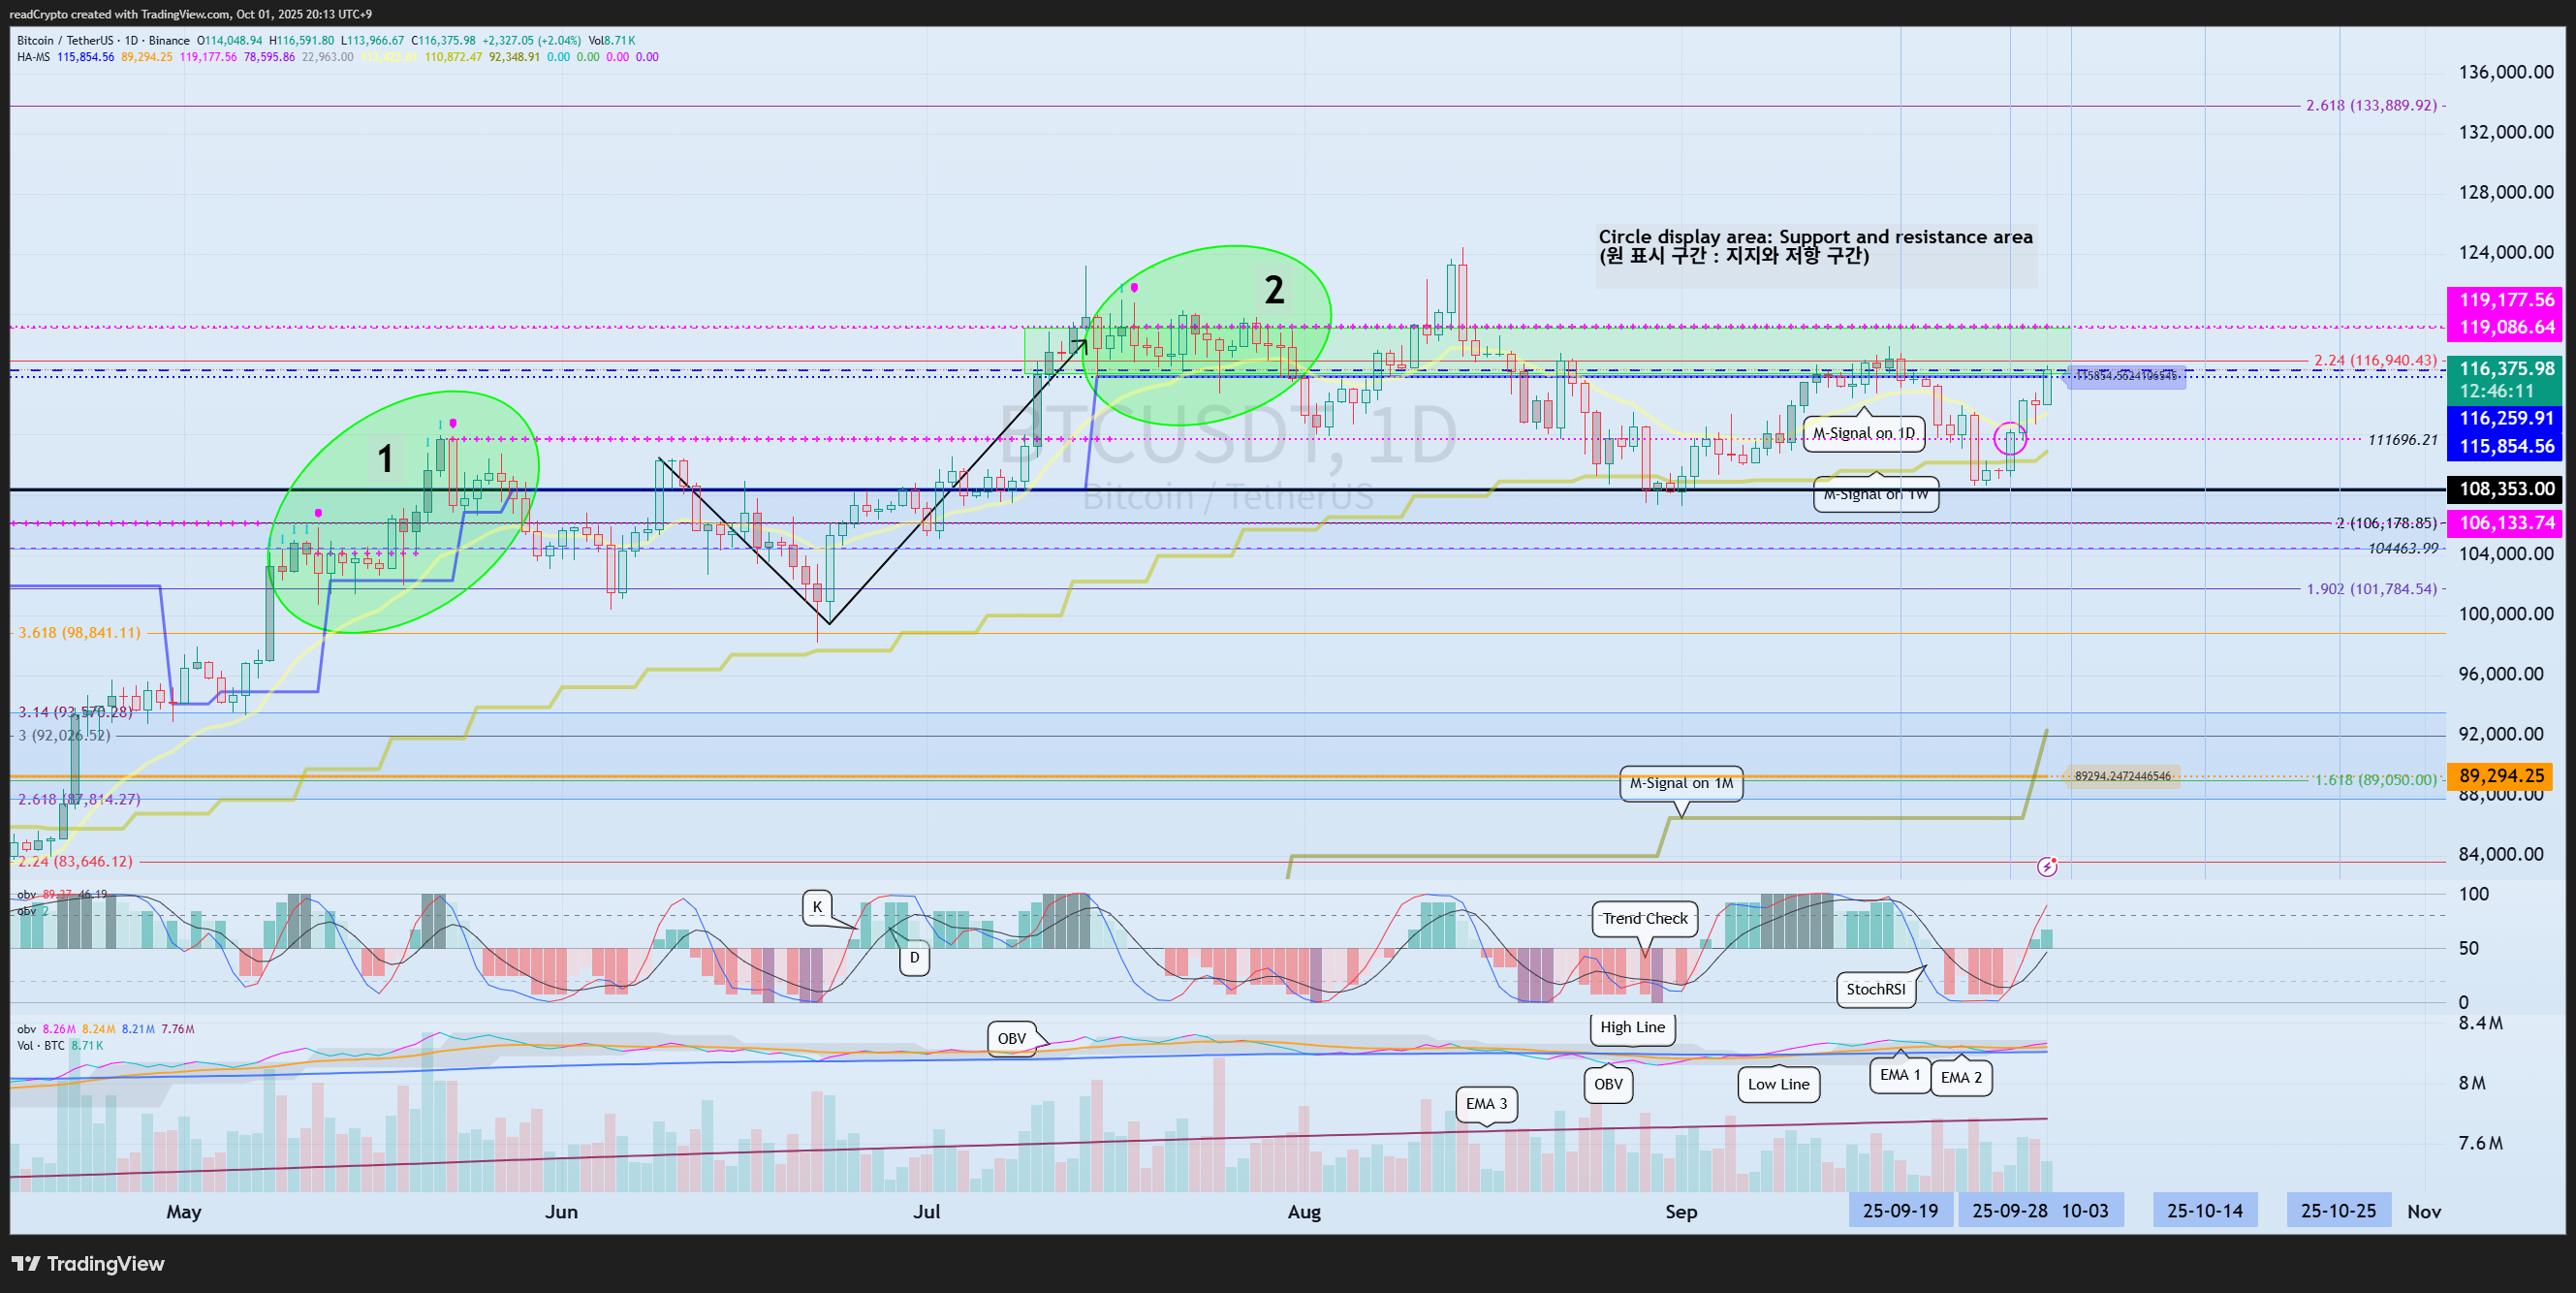Click the 25-10-25 date marker

pyautogui.click(x=2338, y=1211)
